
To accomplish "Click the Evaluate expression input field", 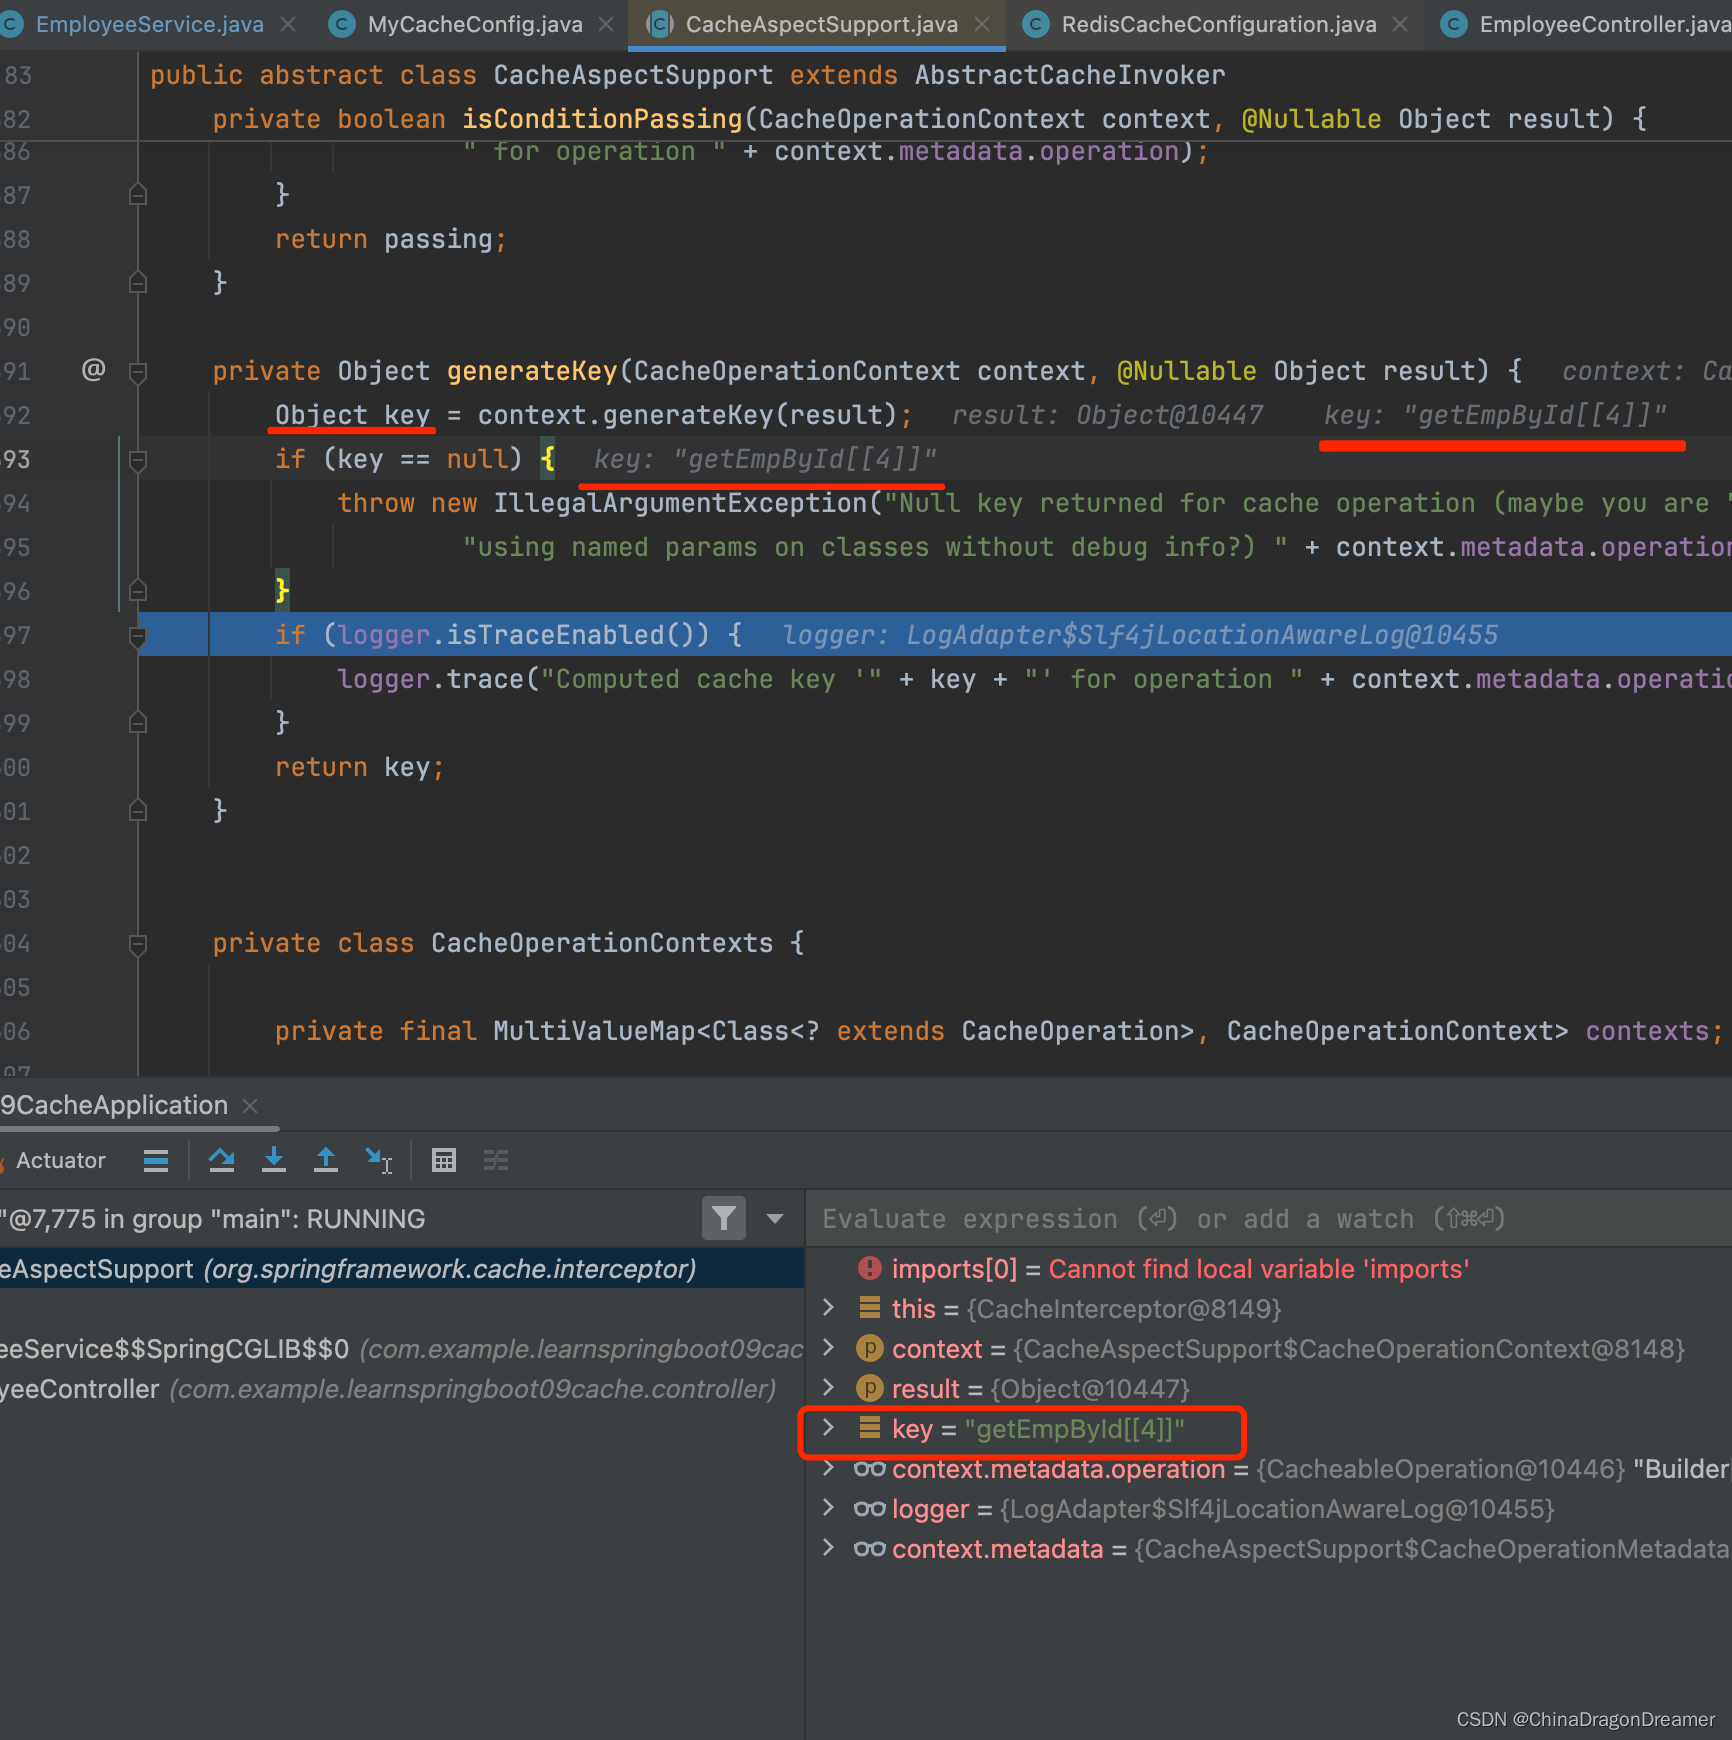I will click(1268, 1218).
